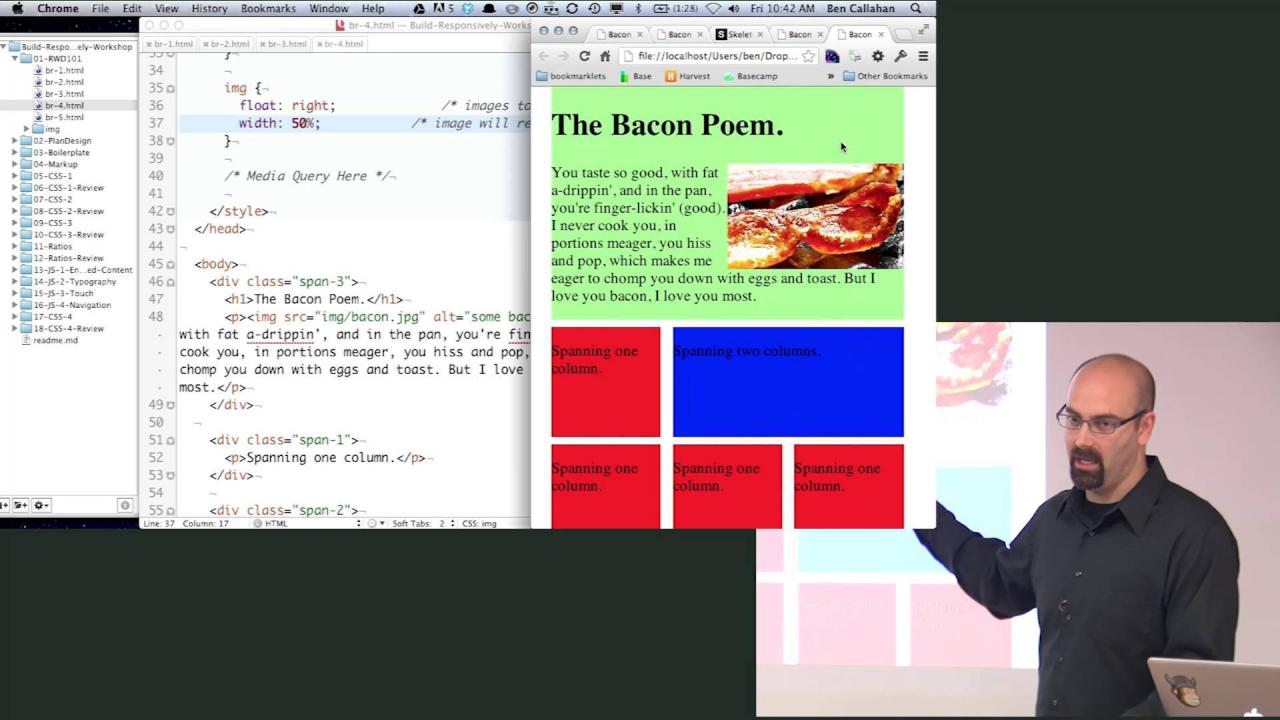Click the blue Spanning two columns box
The width and height of the screenshot is (1280, 720).
tap(788, 382)
